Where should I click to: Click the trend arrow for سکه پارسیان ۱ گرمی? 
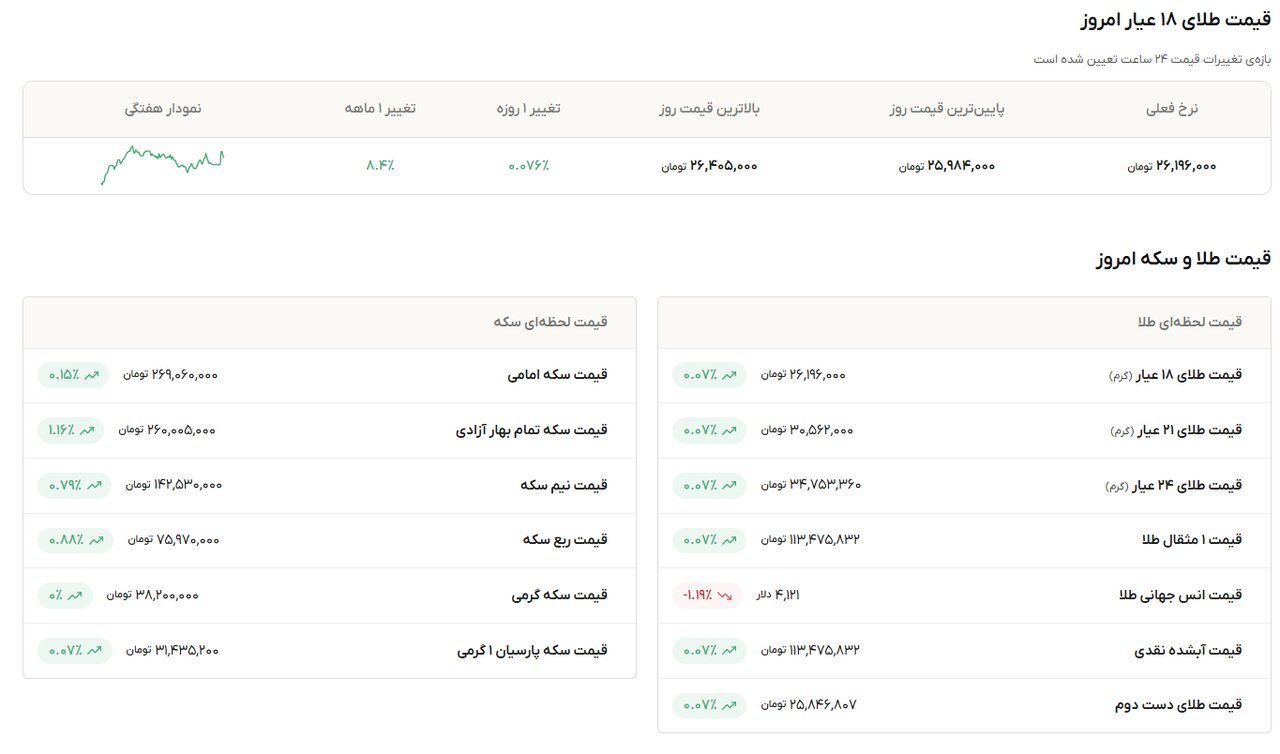pyautogui.click(x=95, y=650)
